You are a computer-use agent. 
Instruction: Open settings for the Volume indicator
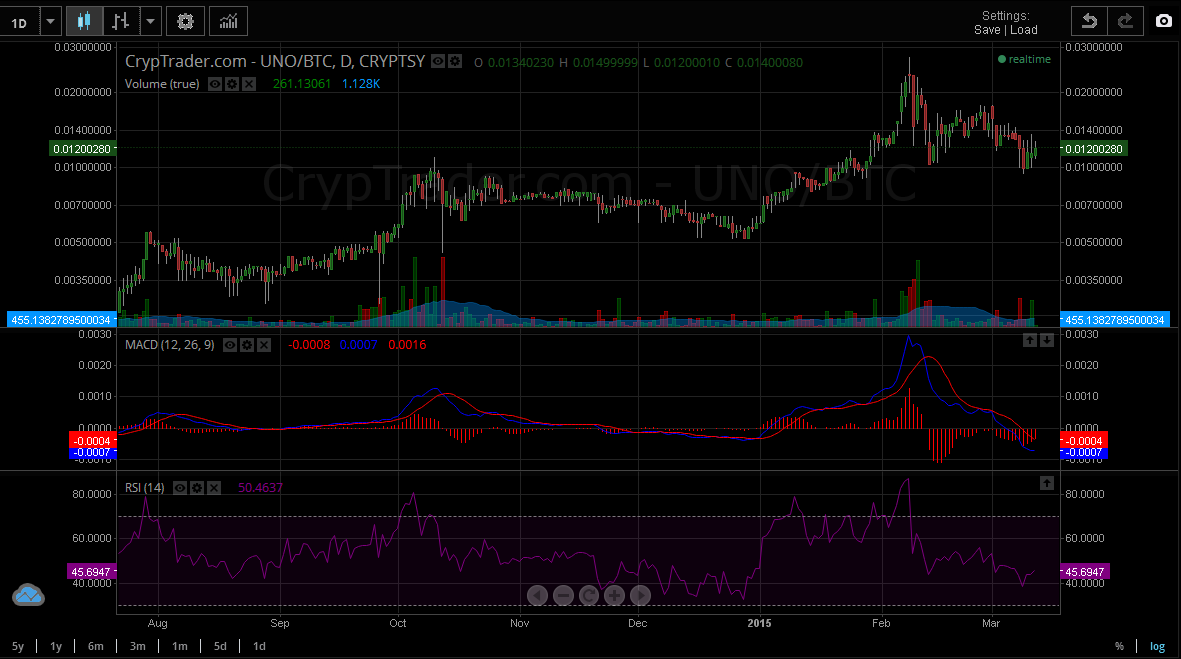pos(232,84)
